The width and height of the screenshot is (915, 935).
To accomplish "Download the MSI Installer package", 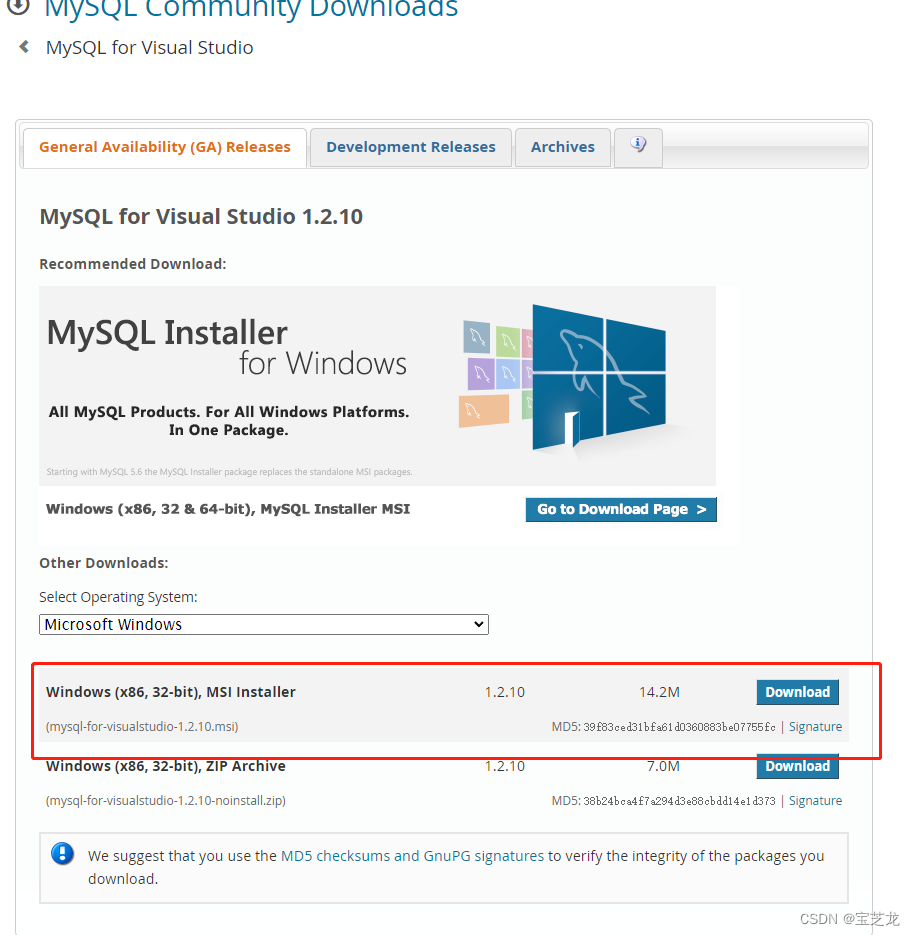I will tap(797, 692).
